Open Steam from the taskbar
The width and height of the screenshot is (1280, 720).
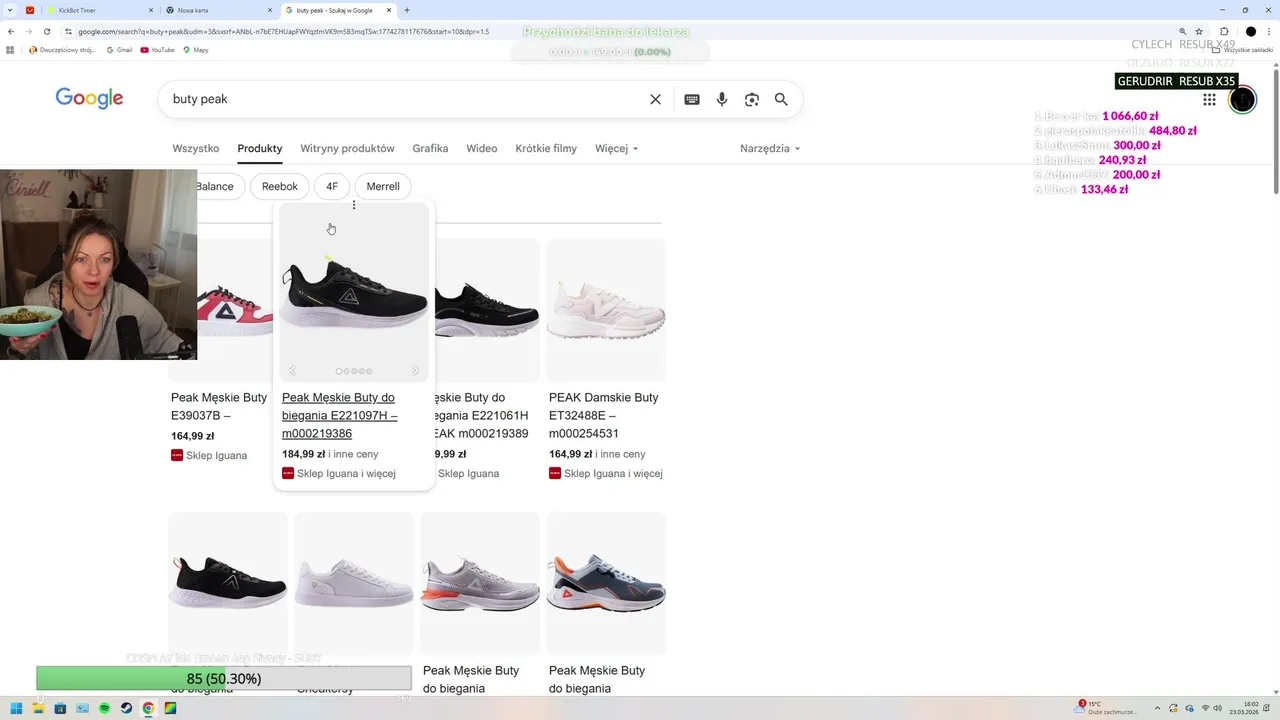pos(126,708)
